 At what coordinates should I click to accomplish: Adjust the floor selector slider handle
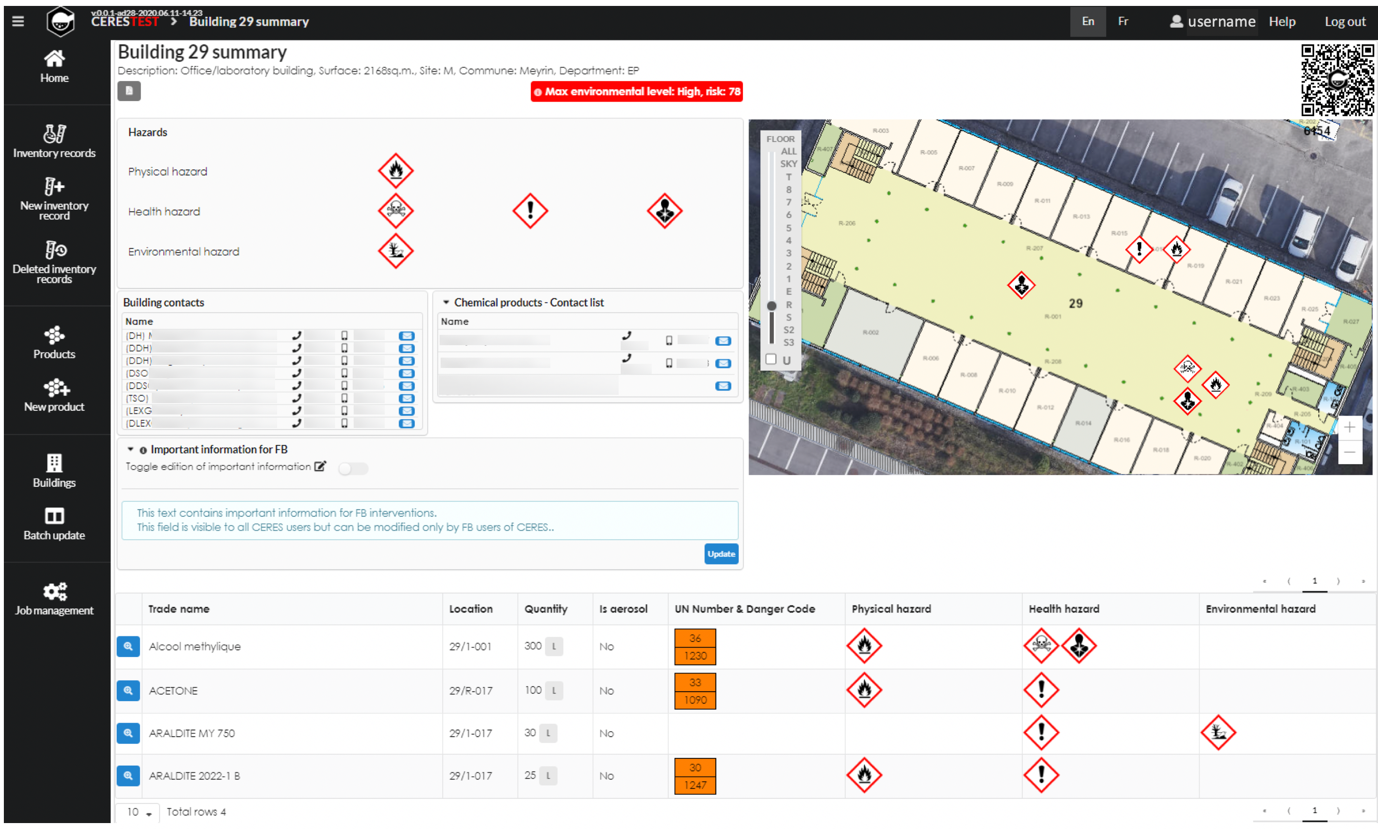click(x=771, y=306)
